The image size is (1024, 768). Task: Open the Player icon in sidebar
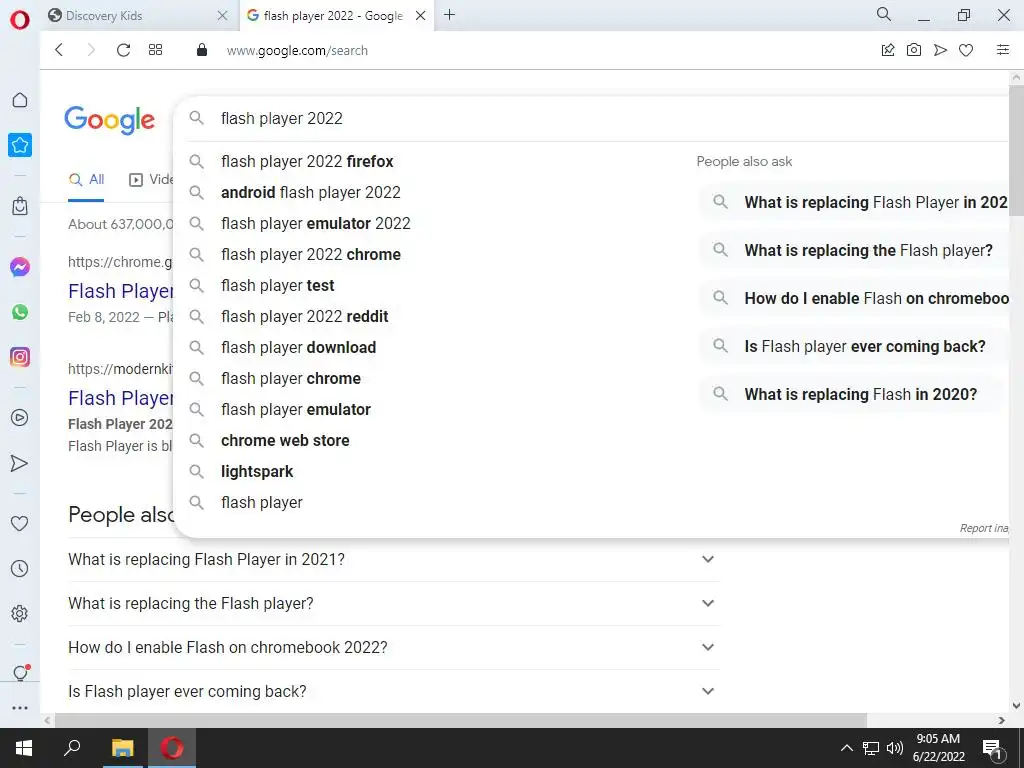(x=20, y=418)
